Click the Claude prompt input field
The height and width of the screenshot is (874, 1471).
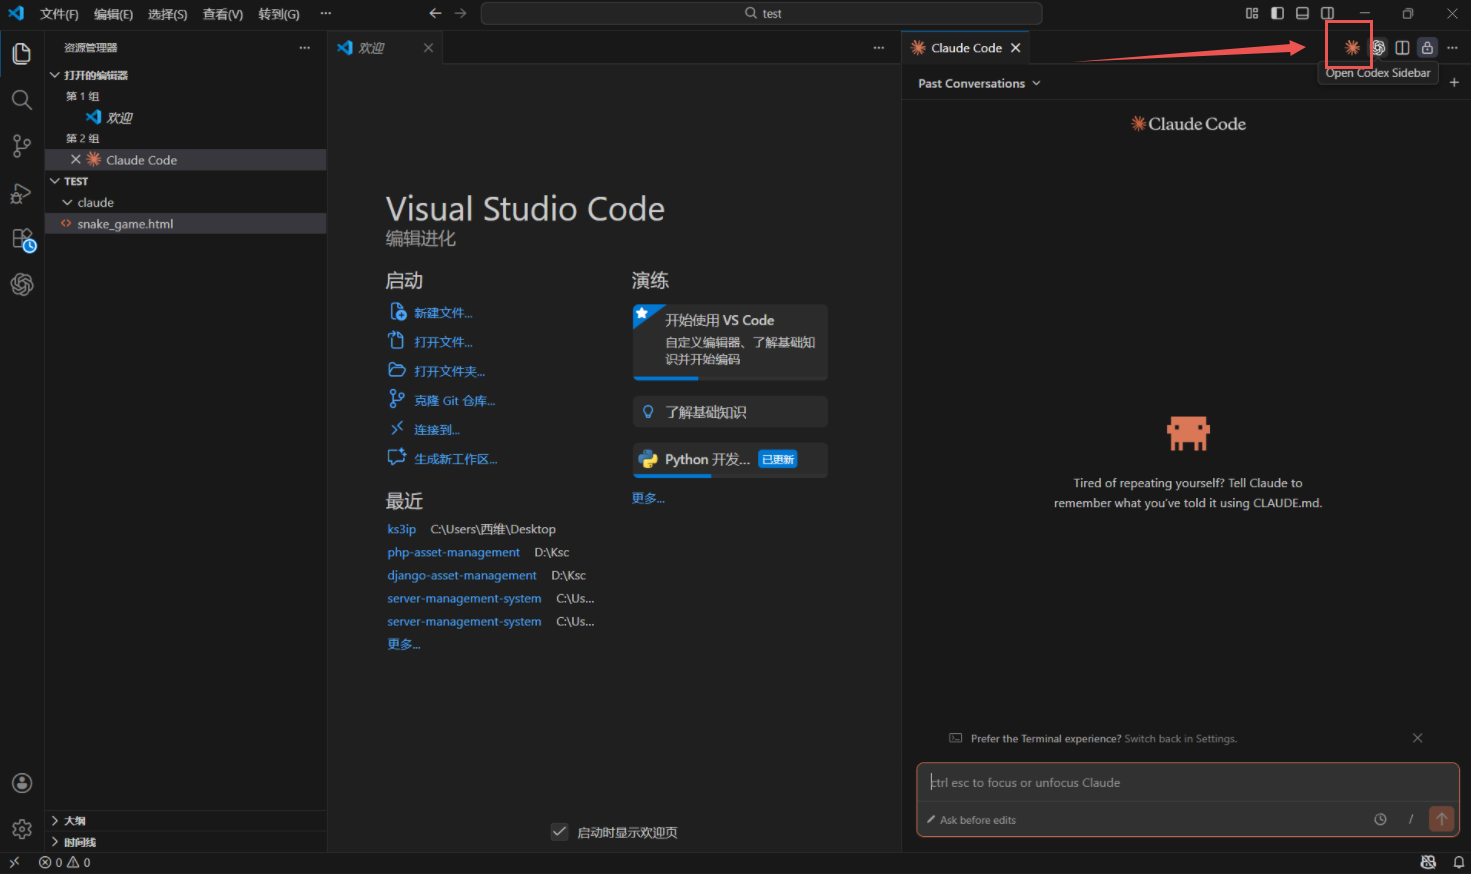(x=1186, y=783)
